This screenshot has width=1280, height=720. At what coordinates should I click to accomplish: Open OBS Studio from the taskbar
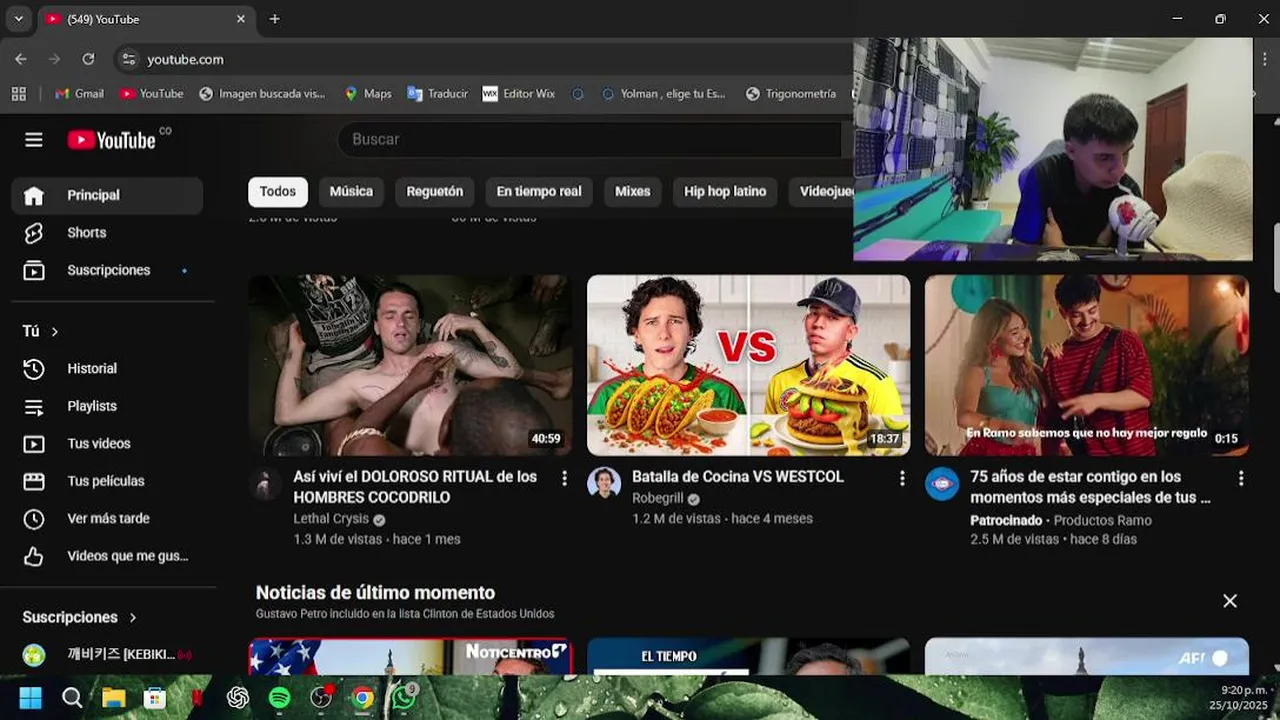321,698
